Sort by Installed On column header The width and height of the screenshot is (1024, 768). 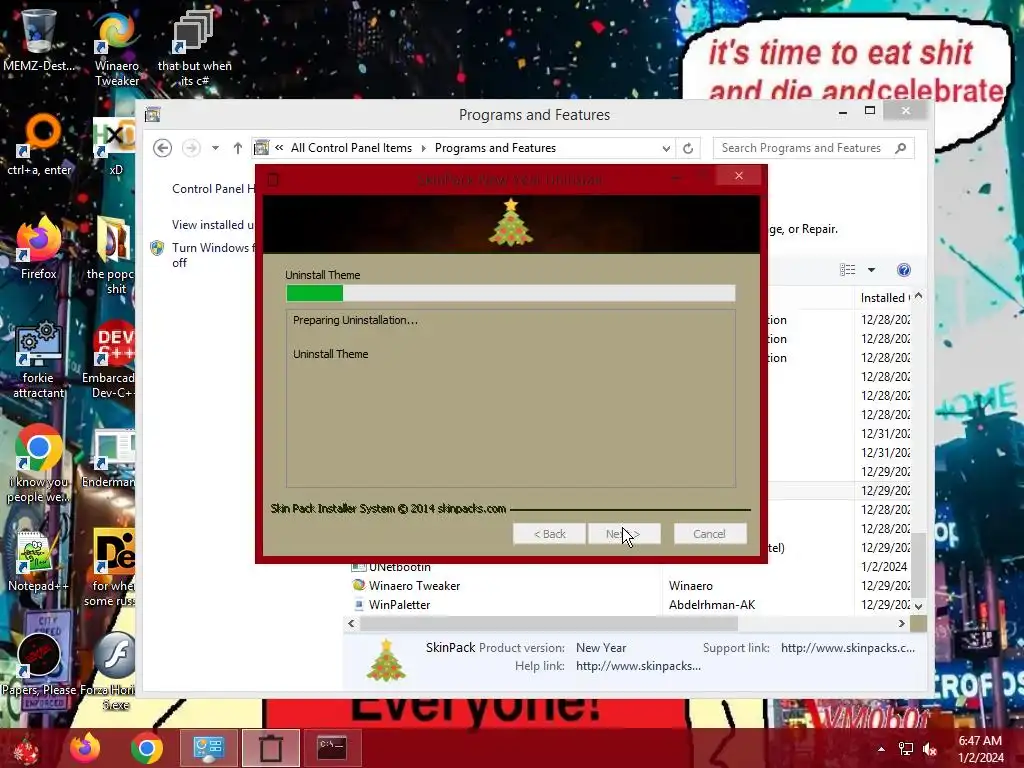point(882,298)
